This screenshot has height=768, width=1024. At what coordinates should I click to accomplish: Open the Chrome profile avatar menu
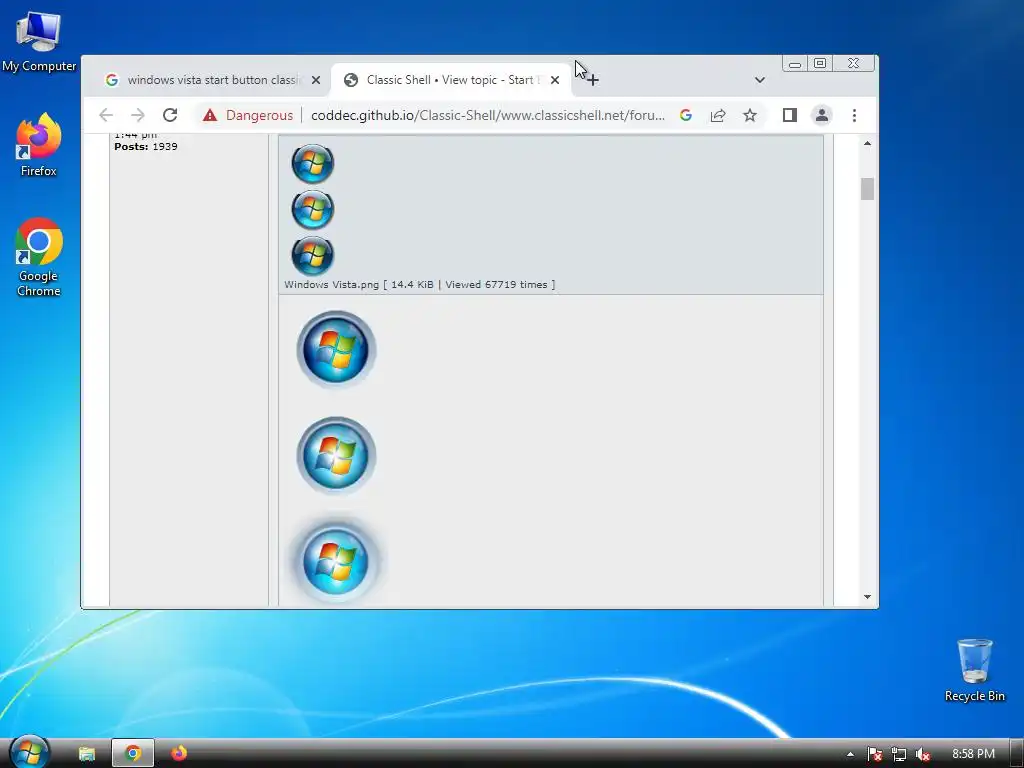click(822, 116)
